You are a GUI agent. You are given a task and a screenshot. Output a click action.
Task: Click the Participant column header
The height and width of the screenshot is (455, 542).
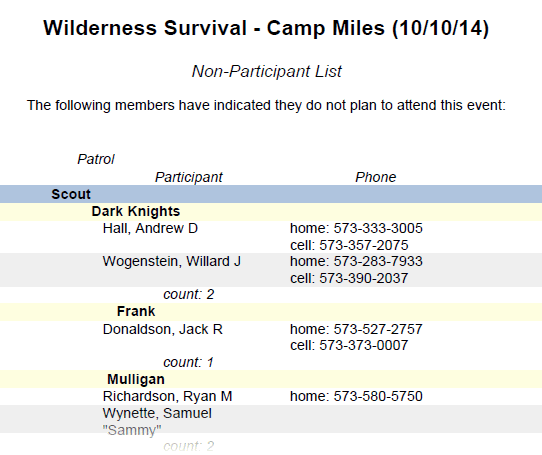(189, 177)
